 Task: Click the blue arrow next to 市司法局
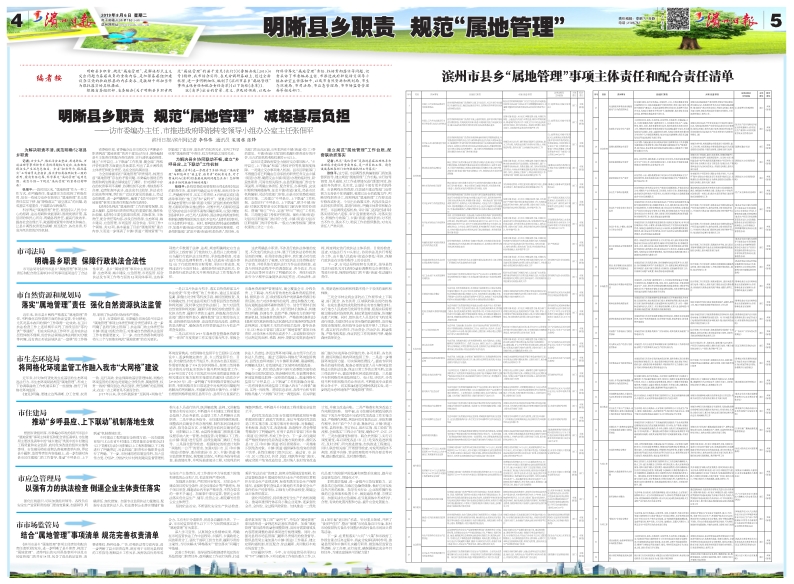71,250
